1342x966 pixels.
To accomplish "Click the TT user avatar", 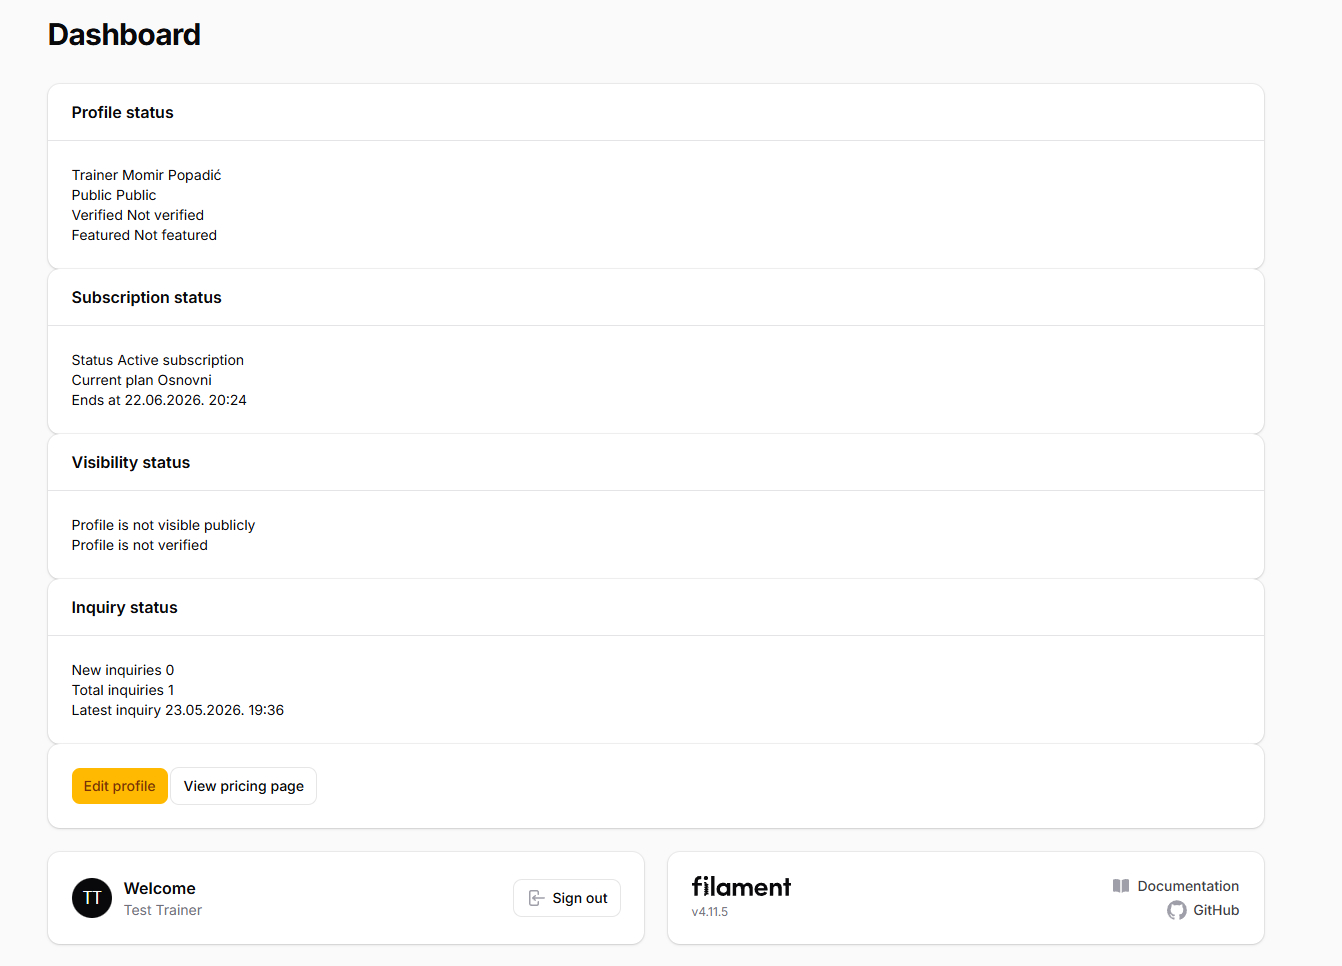I will (x=92, y=898).
